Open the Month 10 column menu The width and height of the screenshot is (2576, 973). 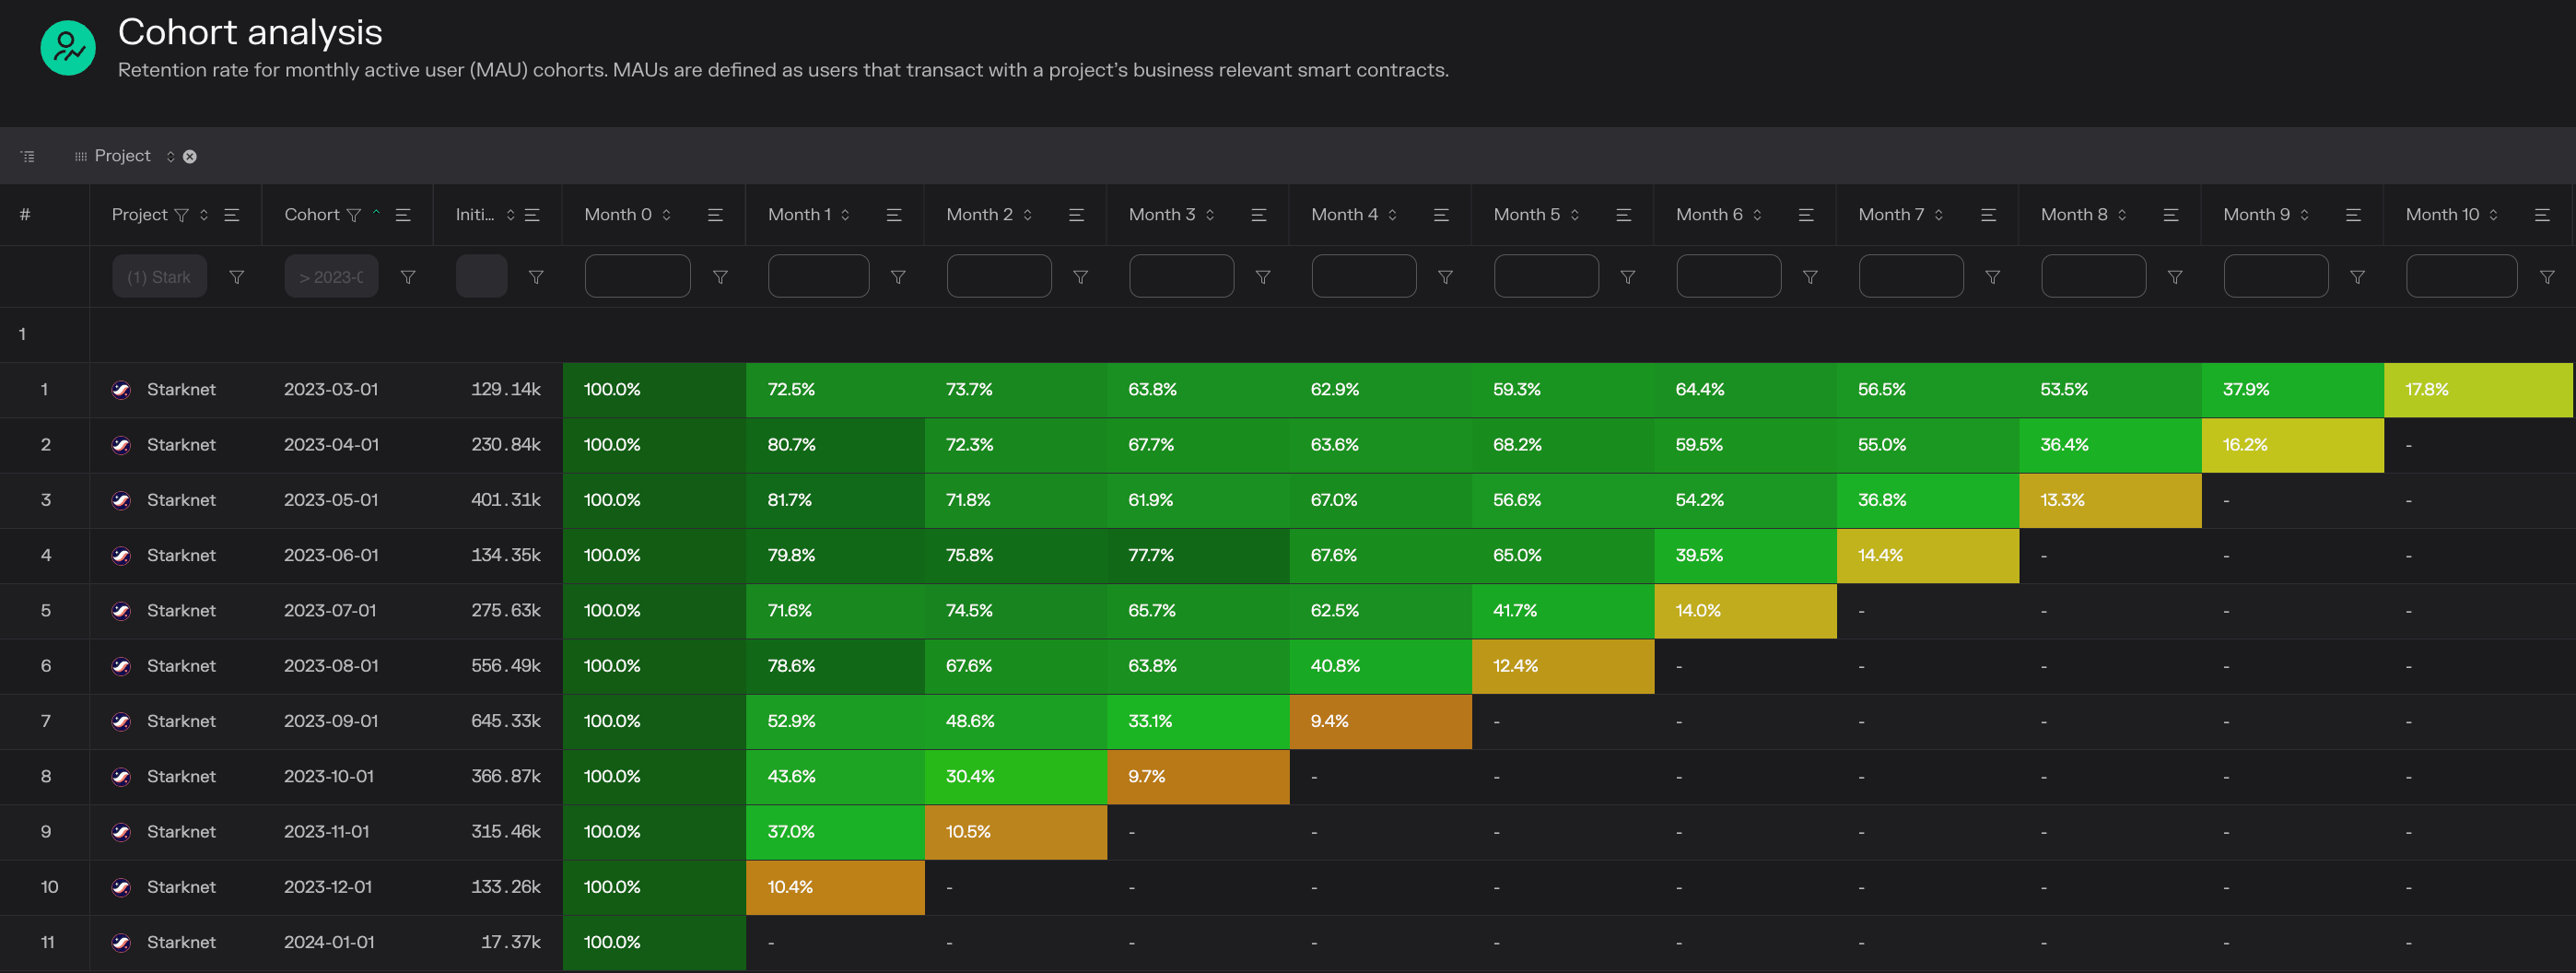tap(2542, 215)
